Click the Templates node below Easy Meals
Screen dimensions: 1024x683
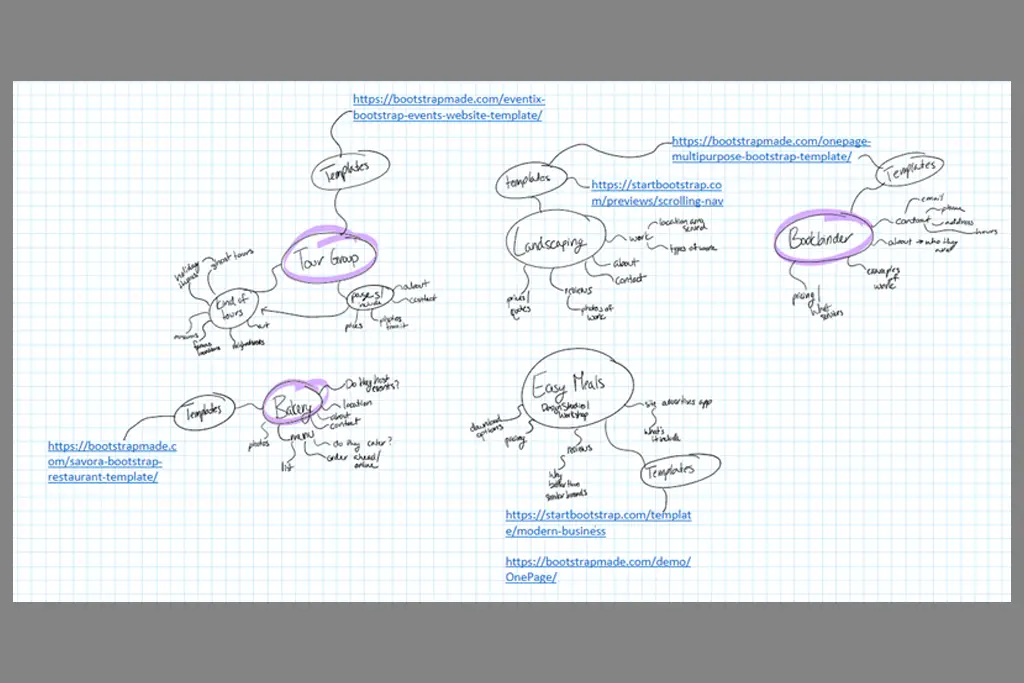679,468
